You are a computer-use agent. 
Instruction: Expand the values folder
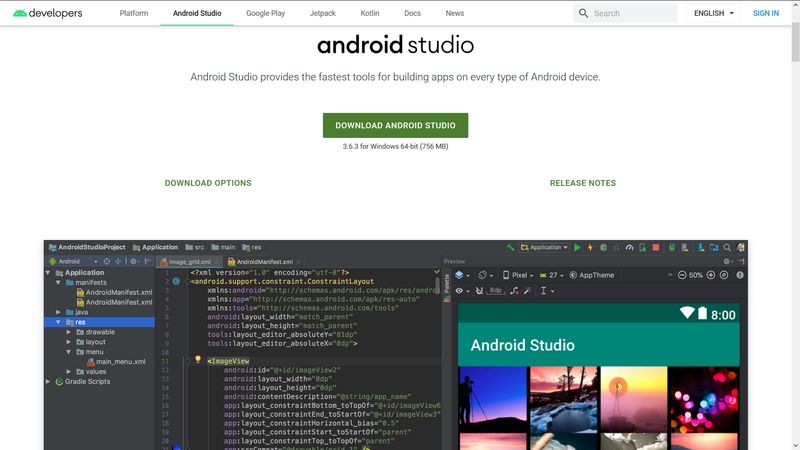pos(68,371)
